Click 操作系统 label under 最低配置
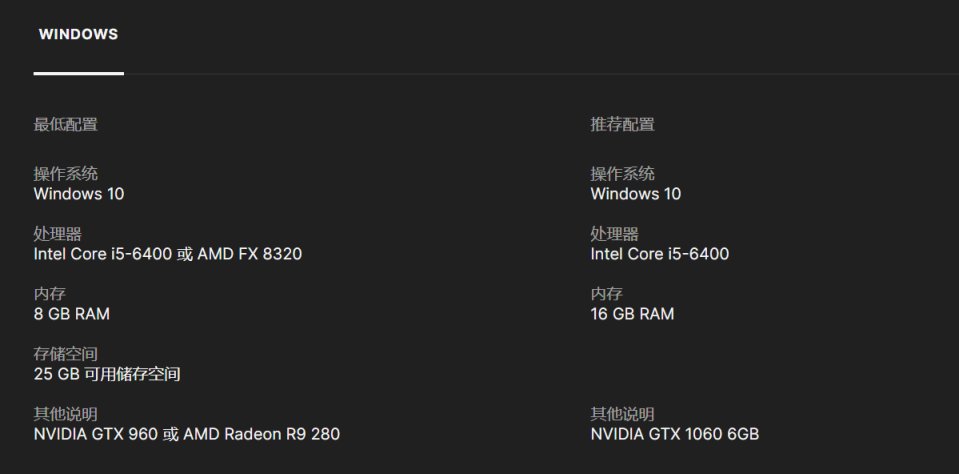 coord(65,174)
